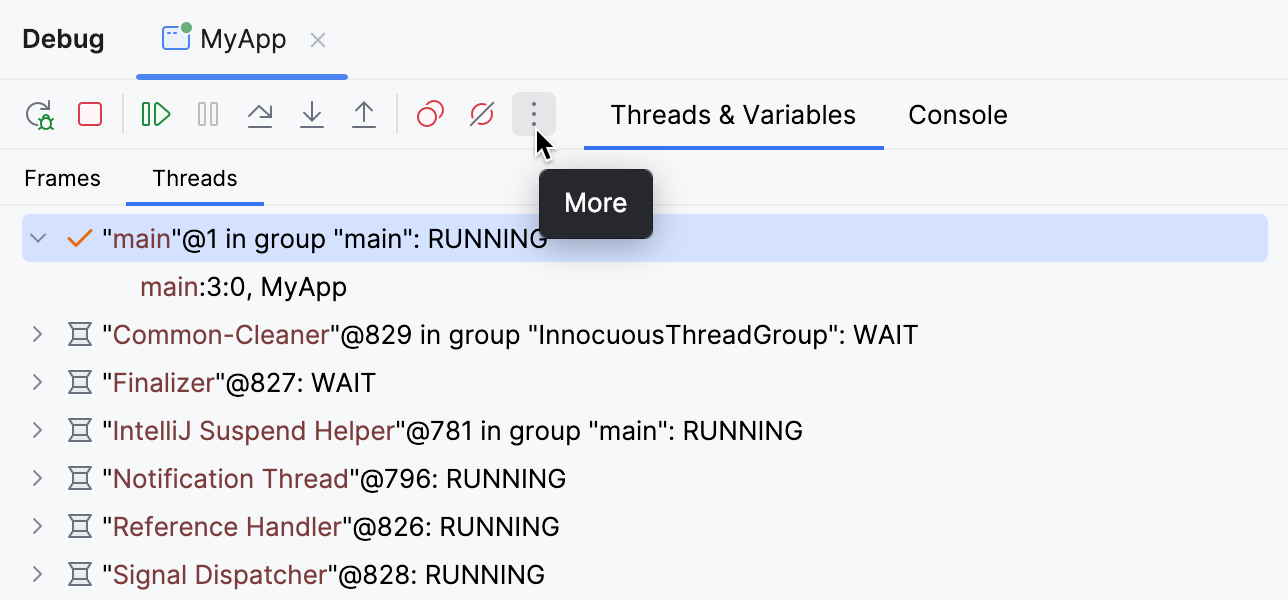Click the Finalizer thread icon
The width and height of the screenshot is (1288, 600).
[79, 382]
